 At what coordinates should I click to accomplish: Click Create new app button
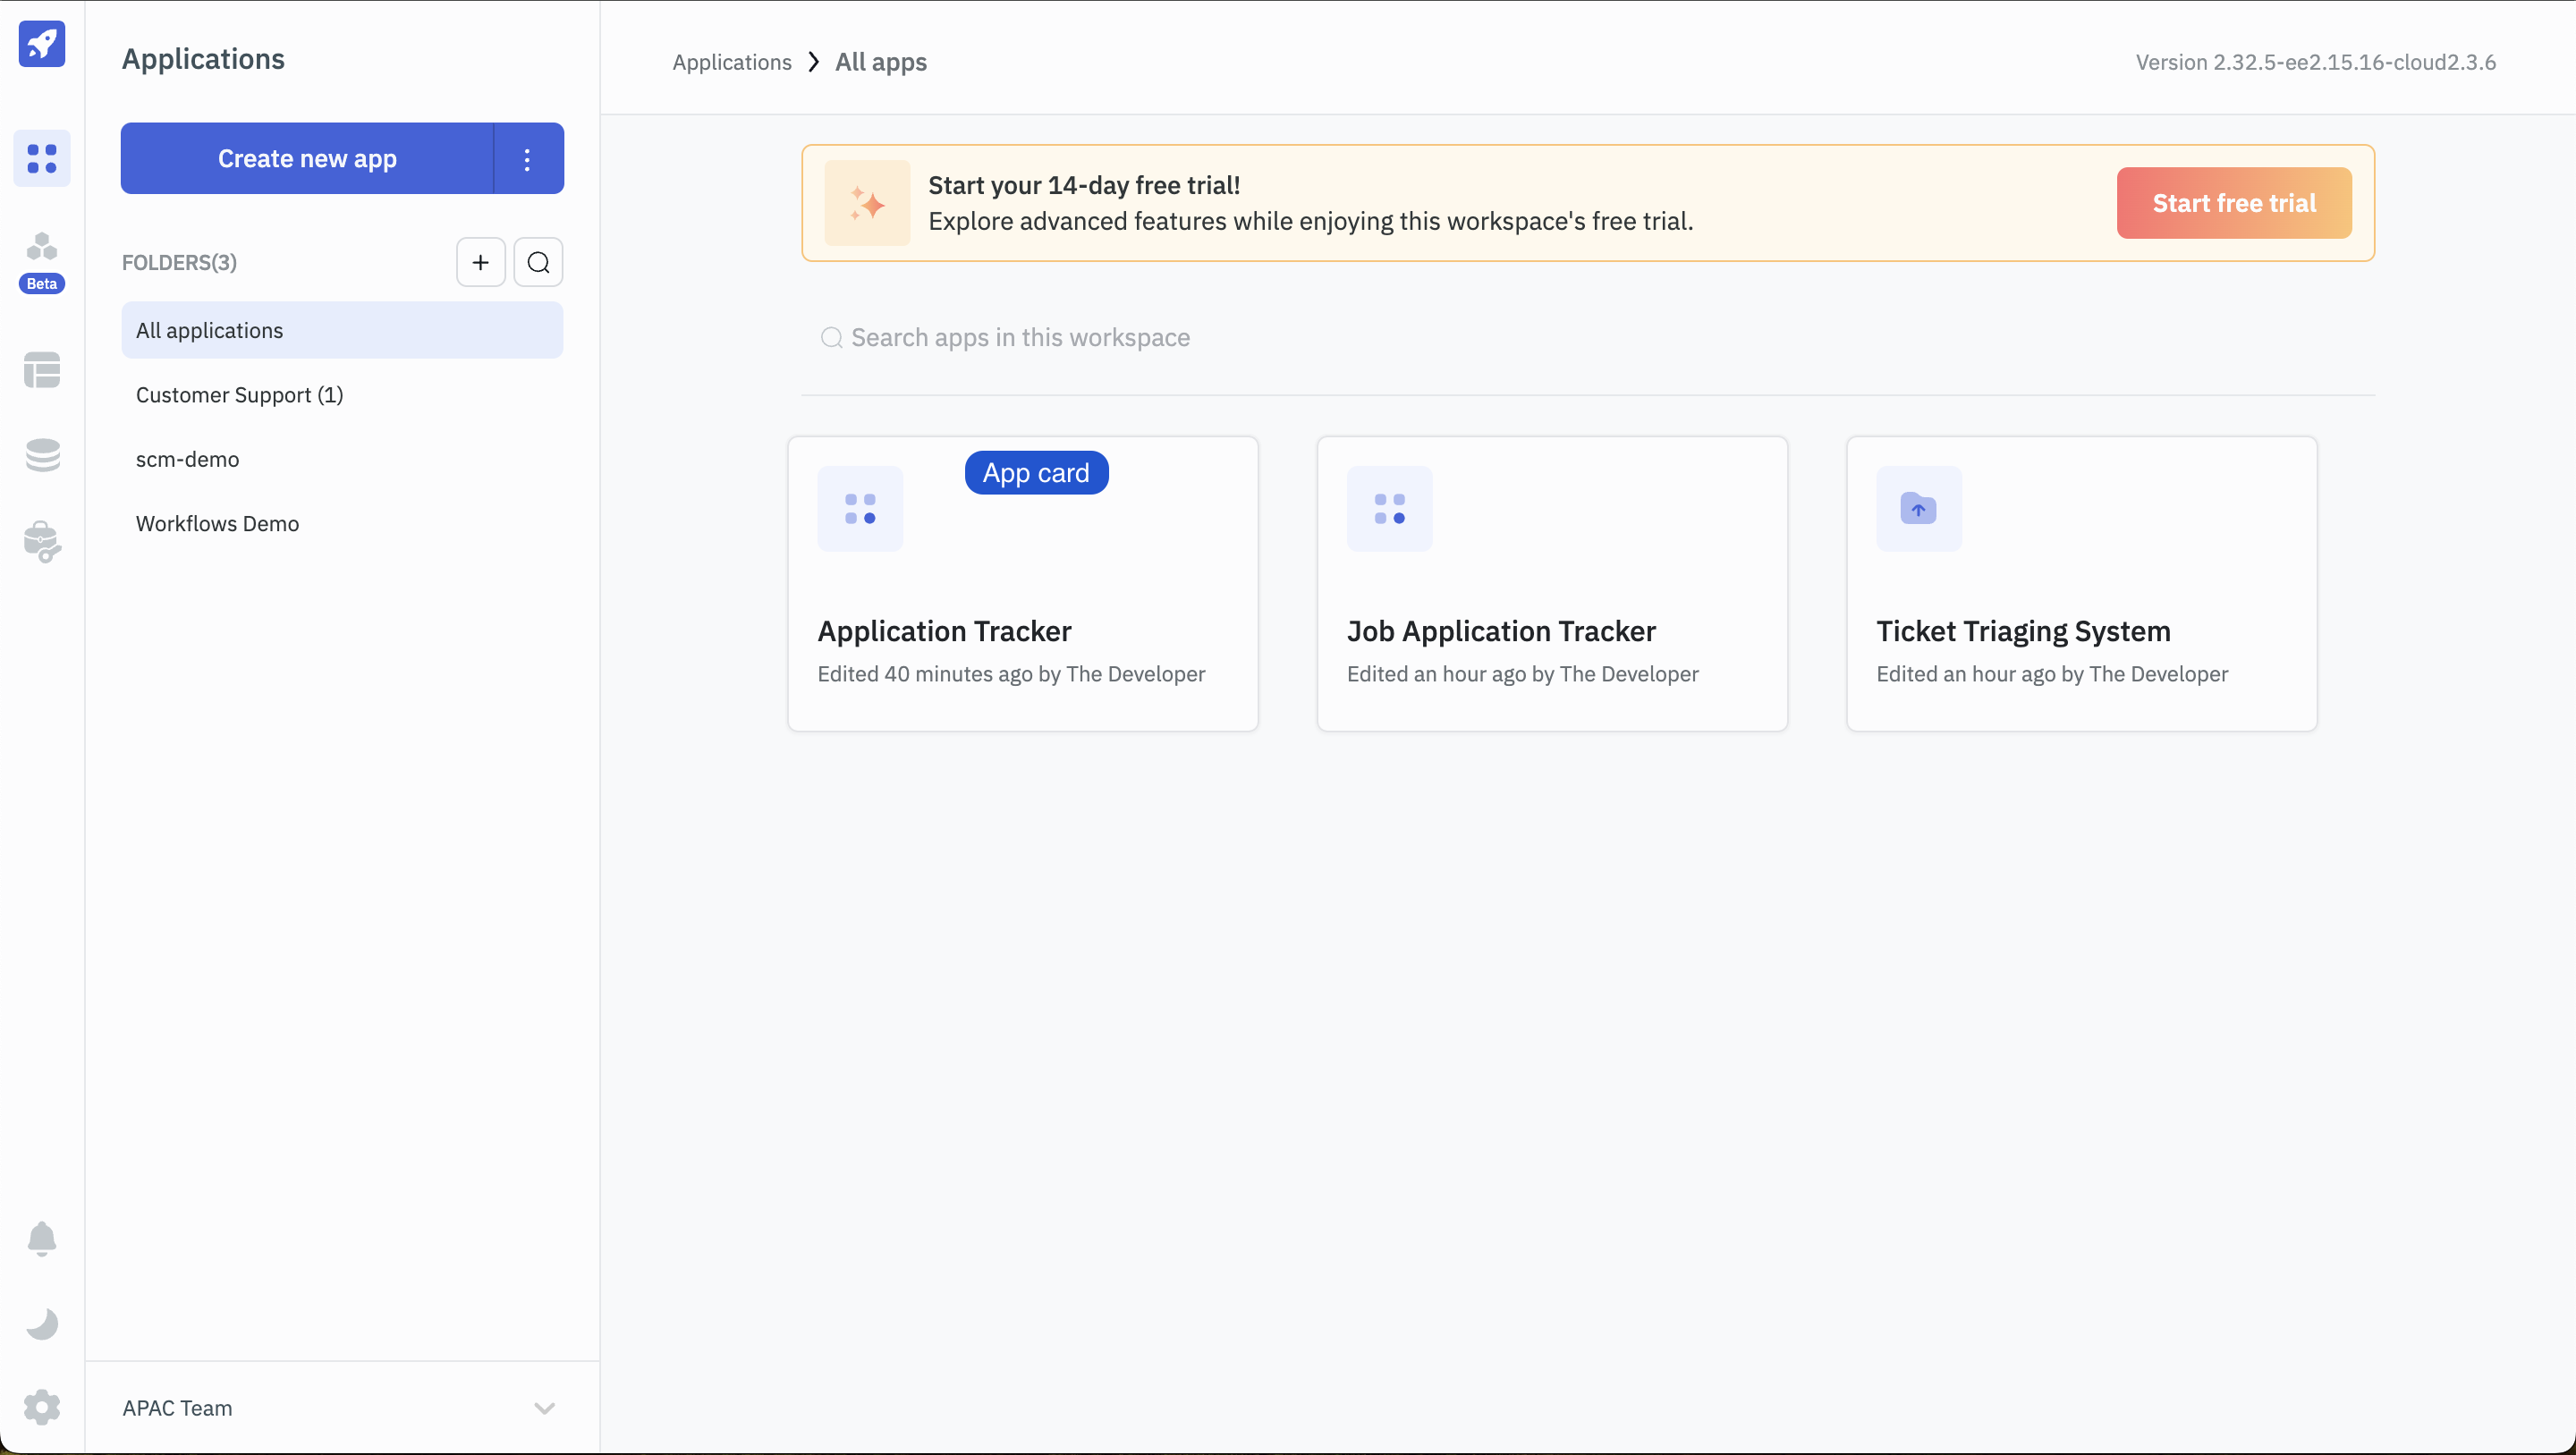pos(306,159)
